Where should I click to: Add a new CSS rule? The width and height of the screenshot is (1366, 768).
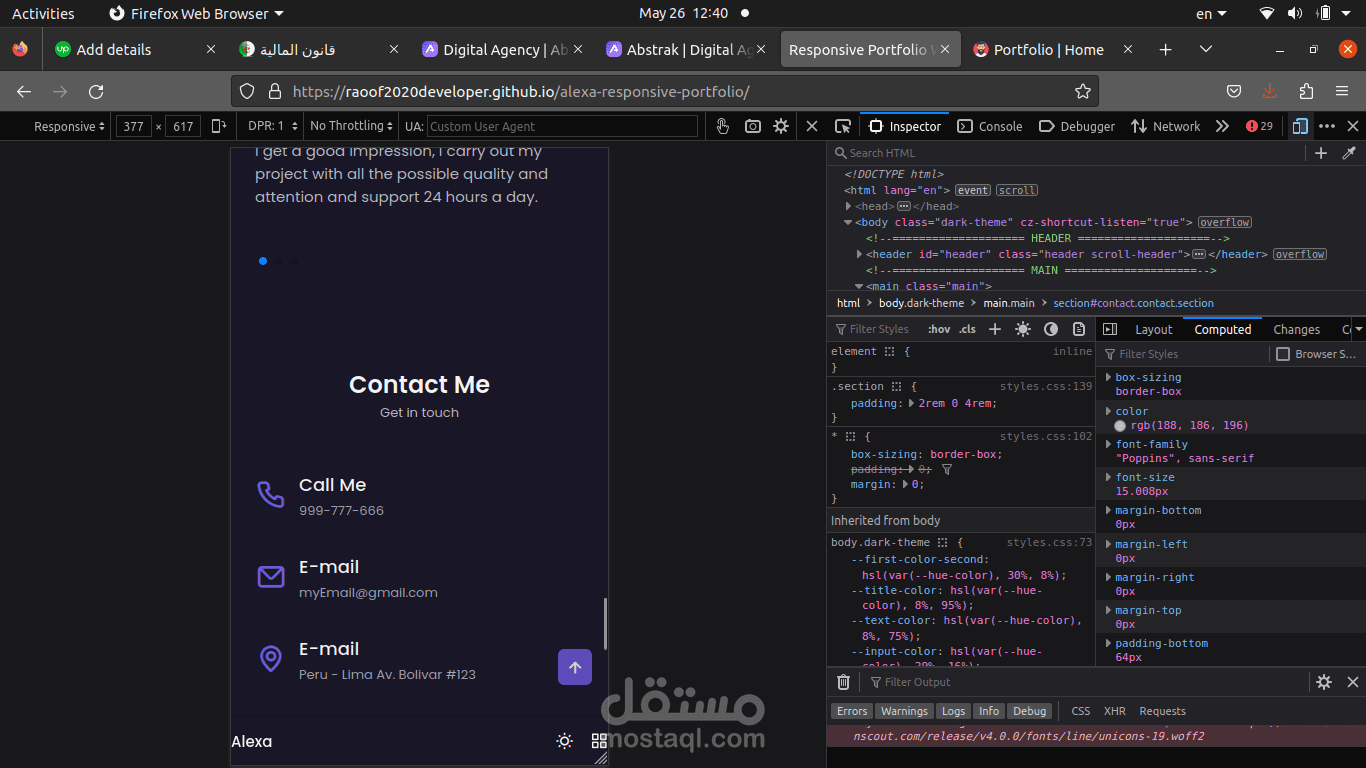[995, 329]
